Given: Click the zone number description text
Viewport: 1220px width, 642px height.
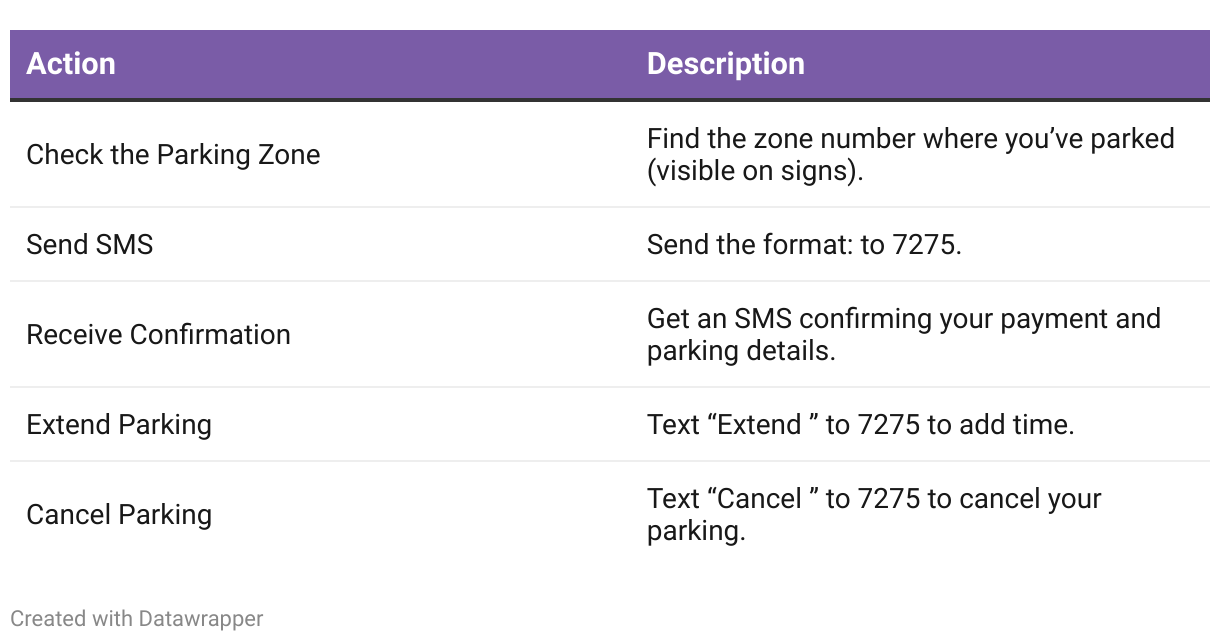Looking at the screenshot, I should click(910, 155).
